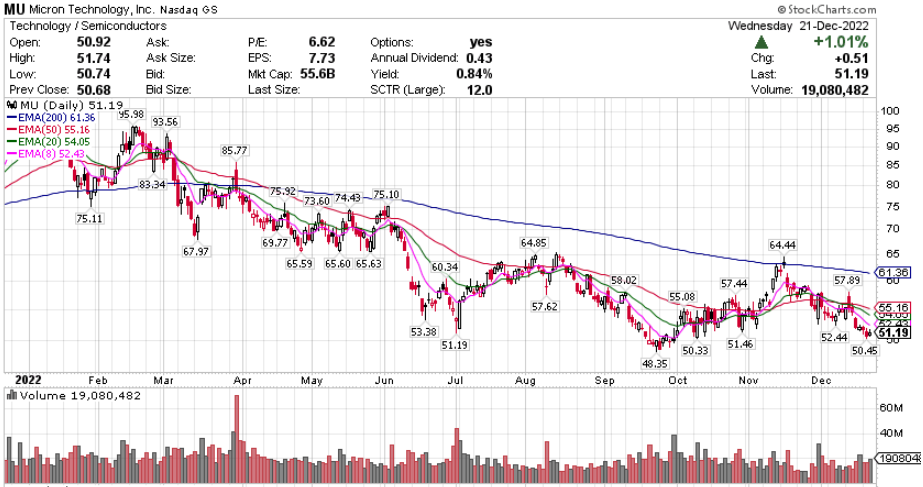Click the 48.35 yearly low label
923x487 pixels.
[x=654, y=364]
